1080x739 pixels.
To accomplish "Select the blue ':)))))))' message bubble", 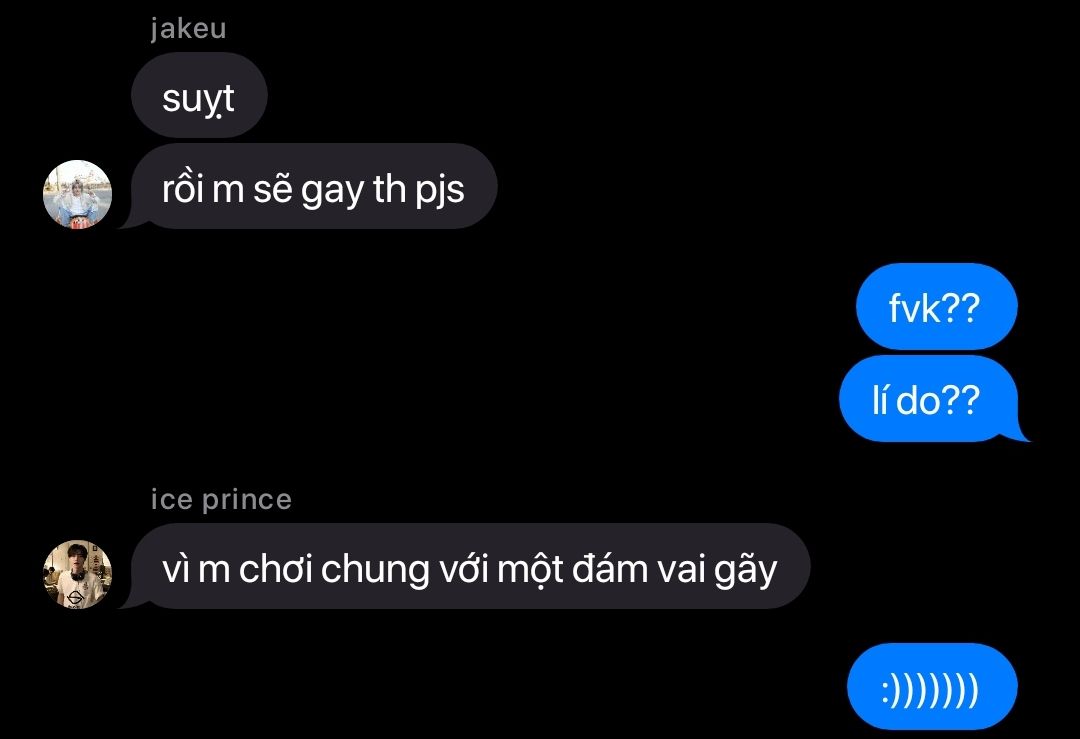I will pyautogui.click(x=932, y=687).
